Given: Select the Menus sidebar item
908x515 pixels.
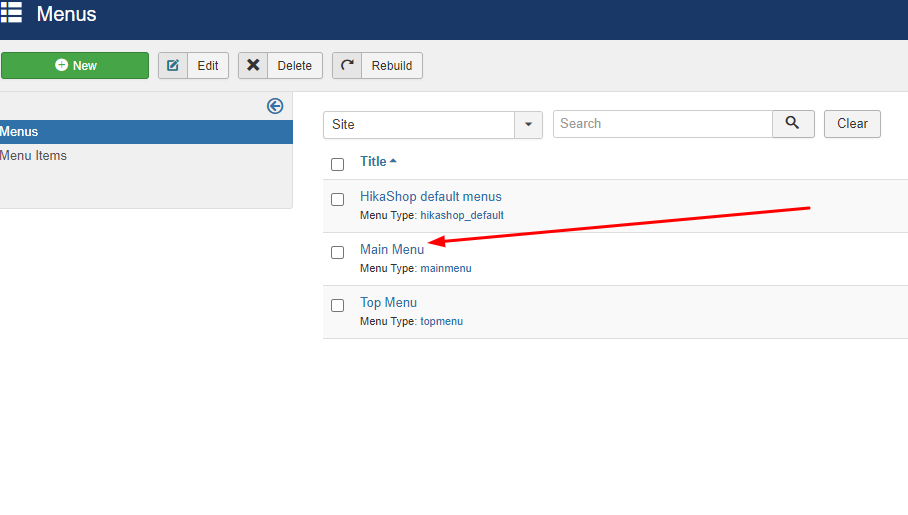Looking at the screenshot, I should coord(146,132).
